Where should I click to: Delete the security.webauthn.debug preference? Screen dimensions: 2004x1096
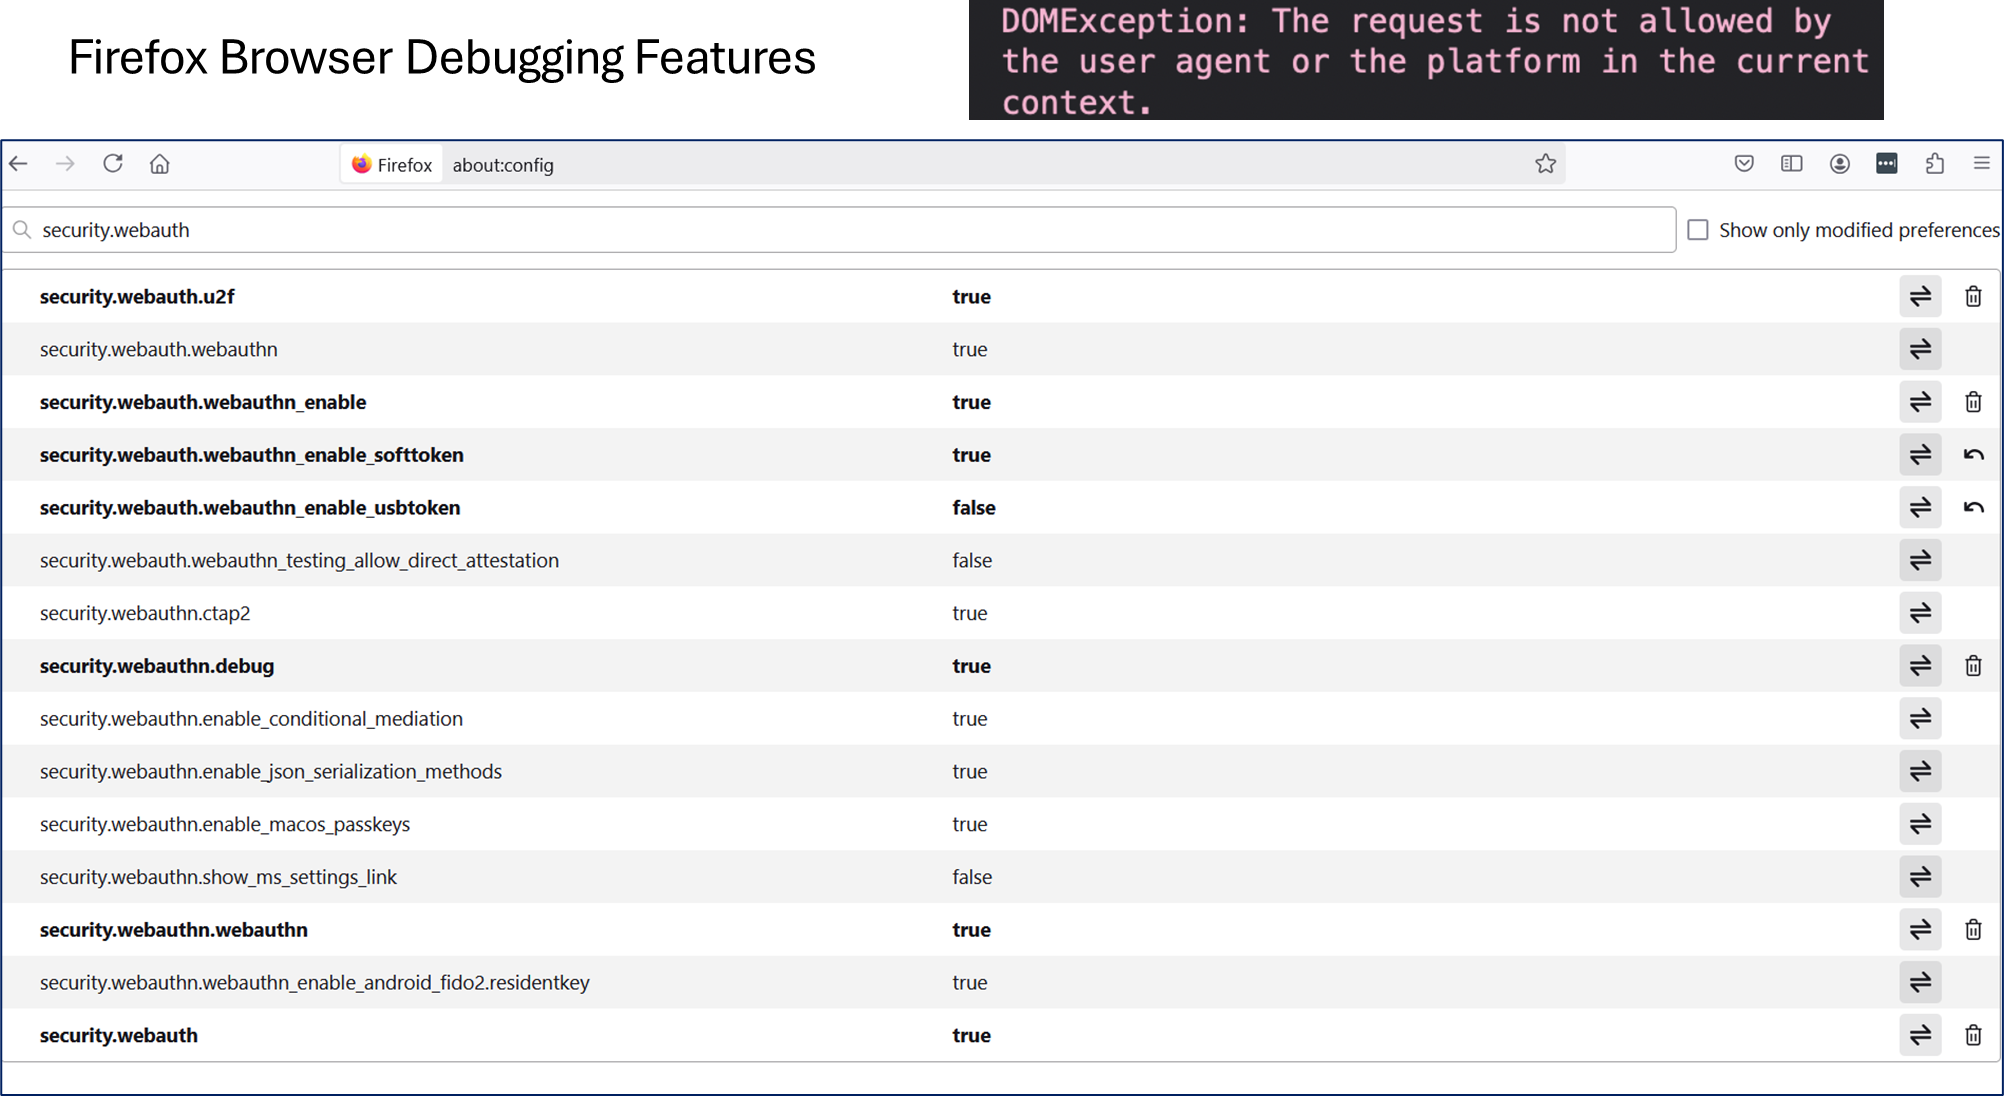1973,666
